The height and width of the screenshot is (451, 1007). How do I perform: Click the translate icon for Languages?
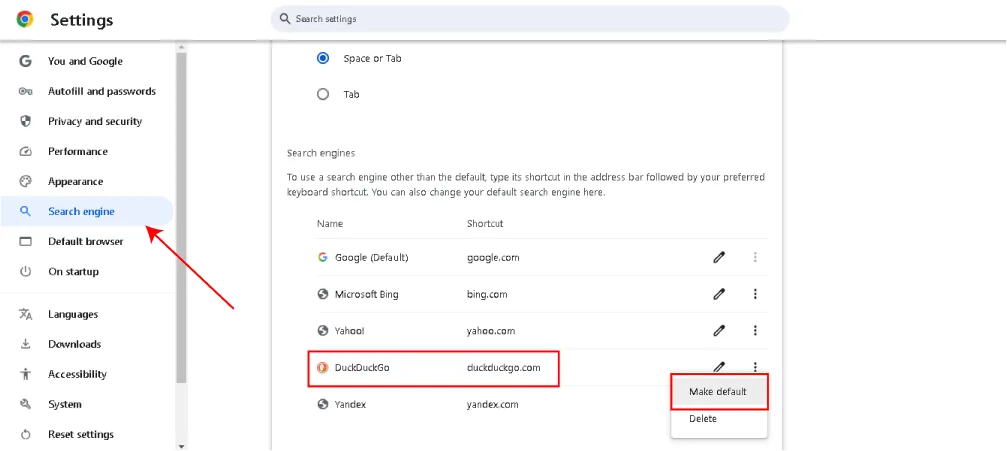point(26,314)
